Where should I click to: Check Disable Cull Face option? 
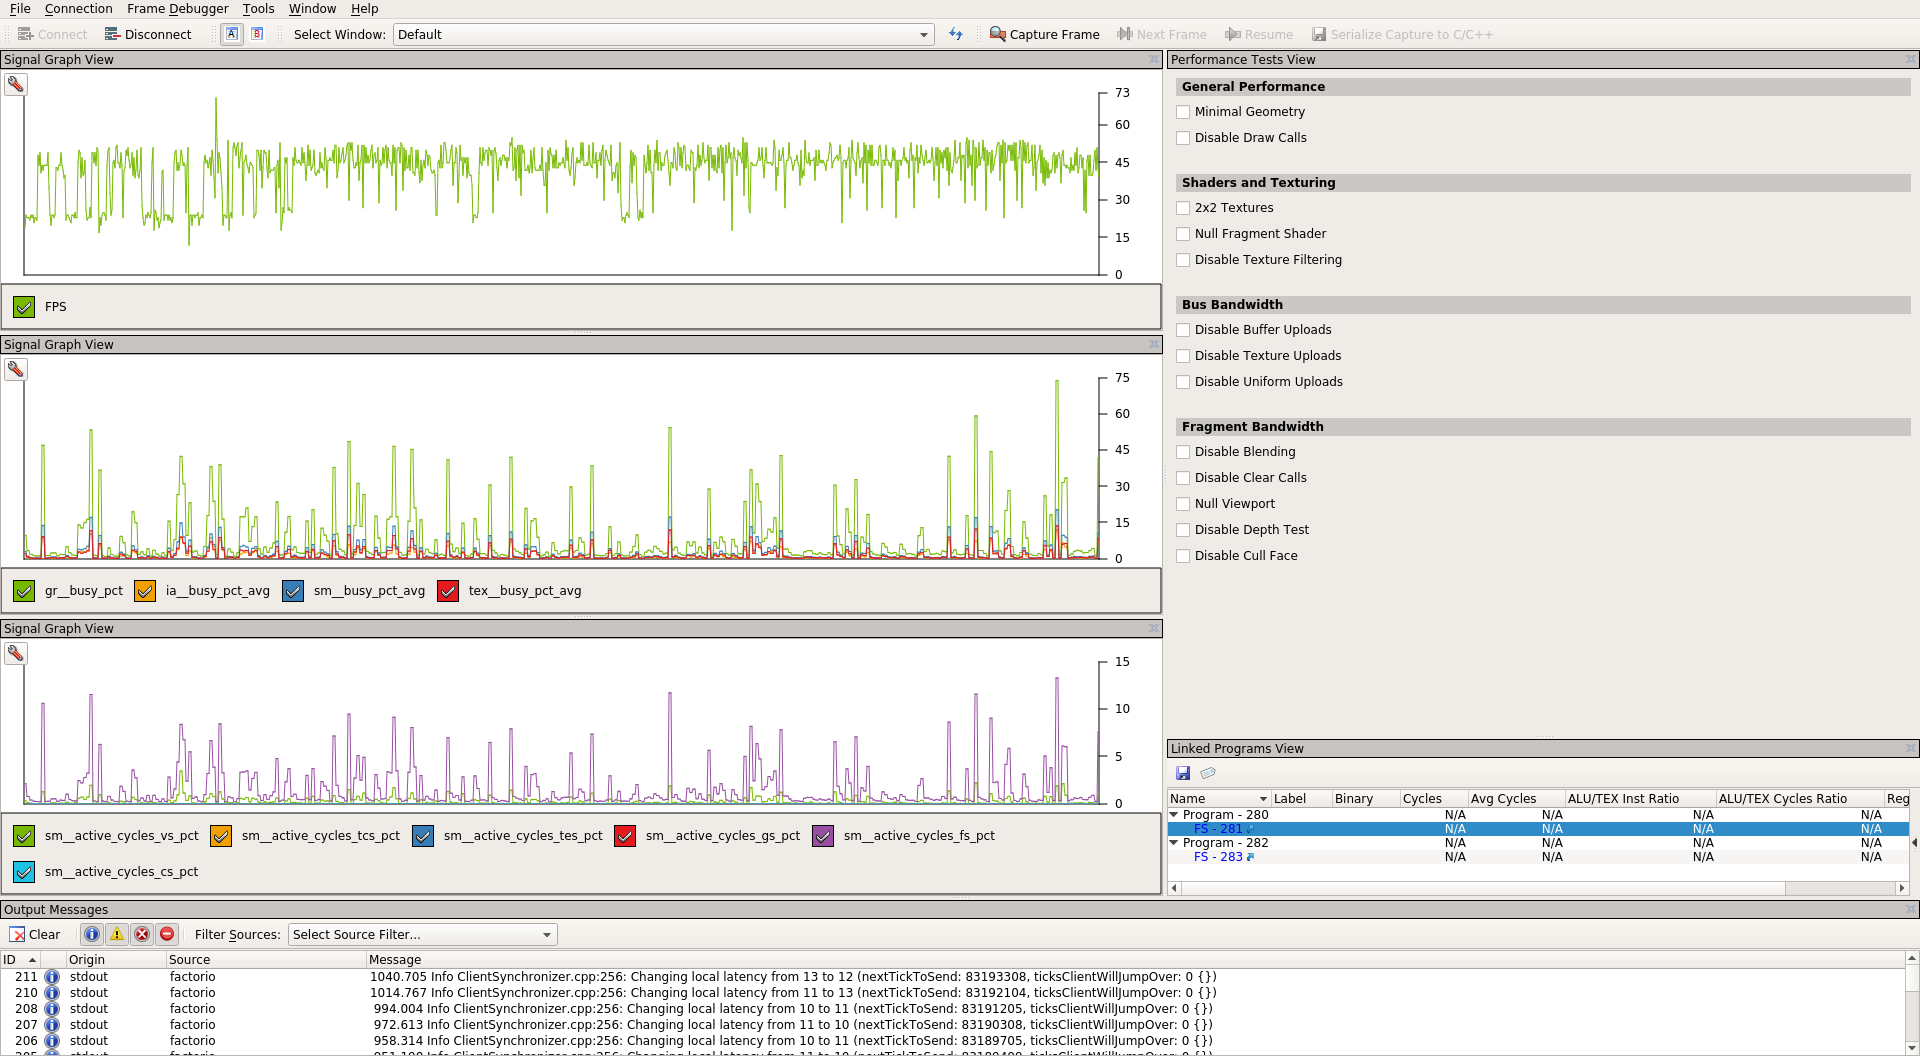(x=1183, y=556)
